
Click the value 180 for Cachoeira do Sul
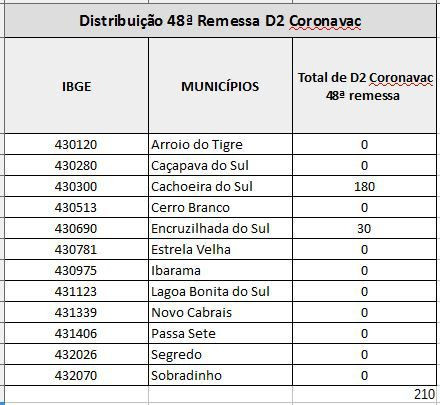coord(365,186)
